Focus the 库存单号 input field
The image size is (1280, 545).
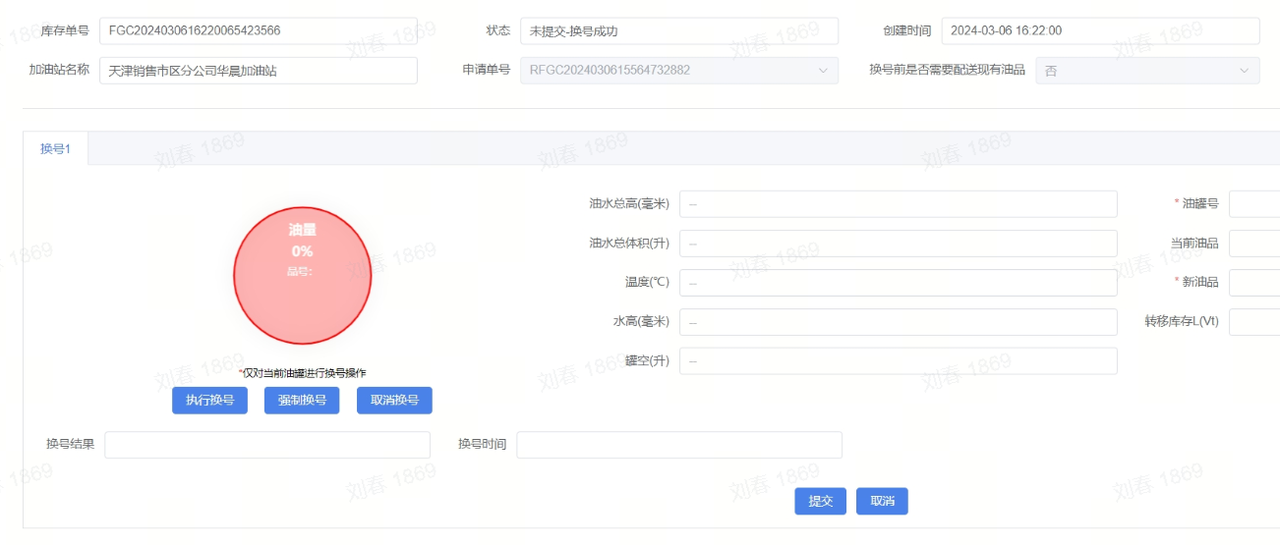[x=258, y=31]
